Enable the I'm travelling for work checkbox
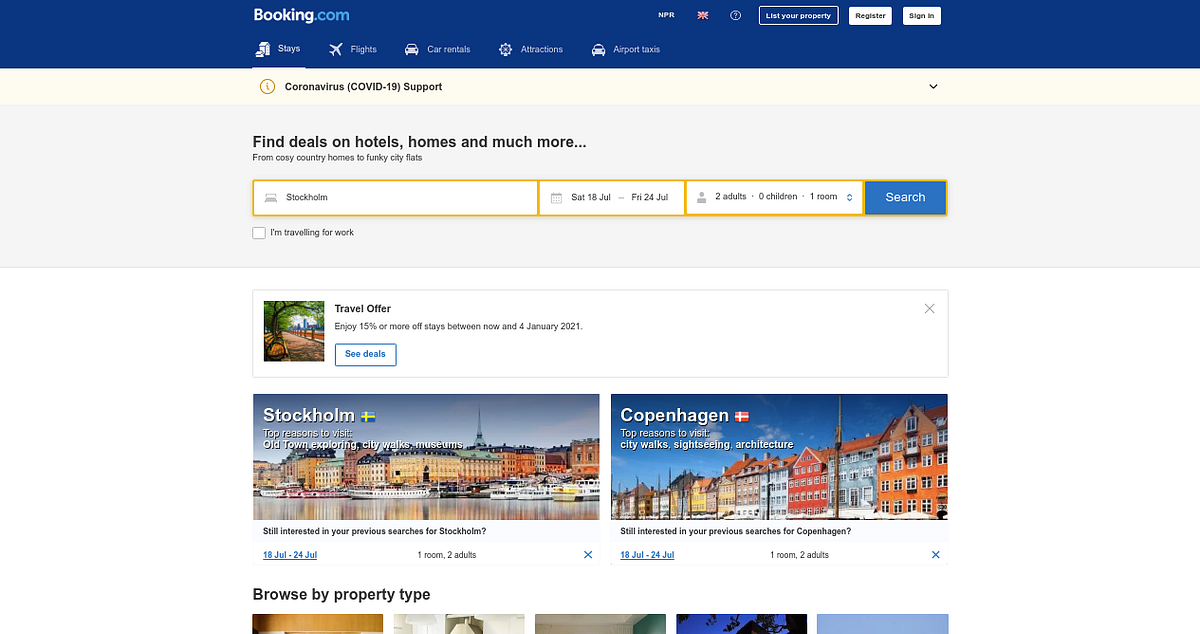Viewport: 1200px width, 634px height. (258, 232)
